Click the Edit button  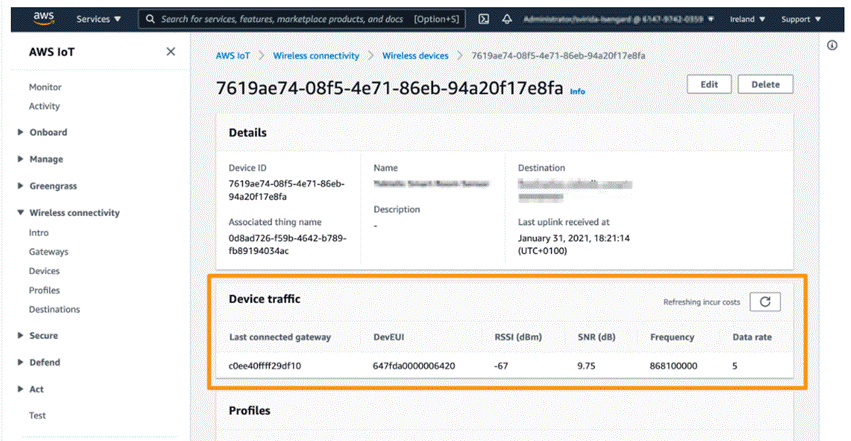(x=709, y=84)
